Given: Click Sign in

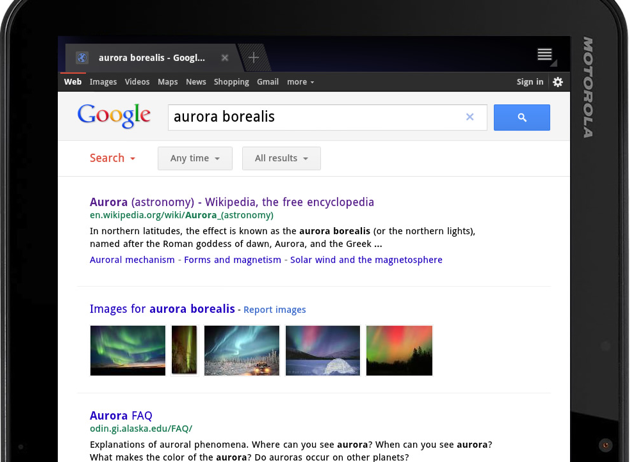Looking at the screenshot, I should tap(530, 82).
